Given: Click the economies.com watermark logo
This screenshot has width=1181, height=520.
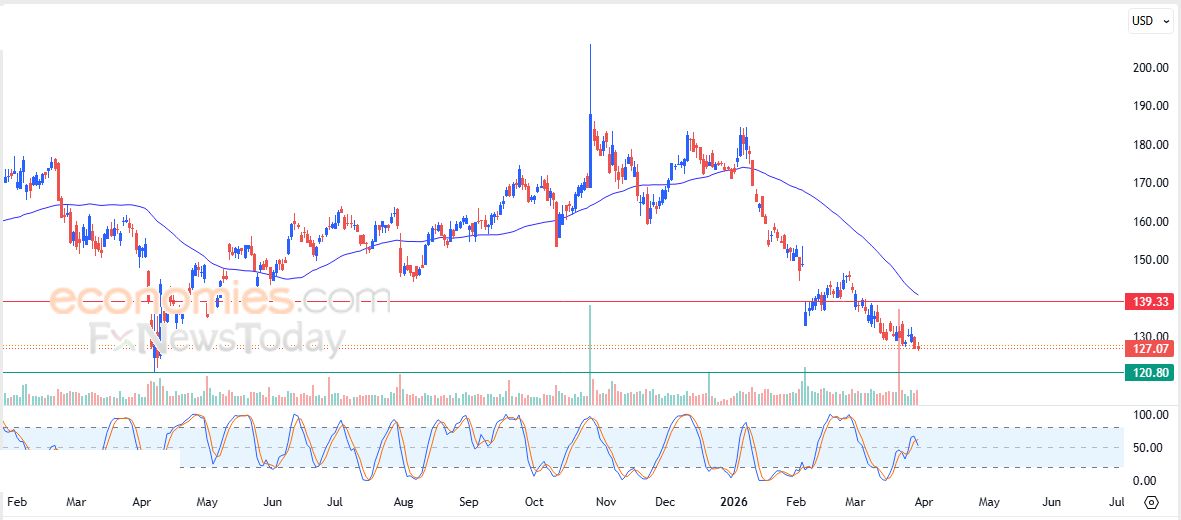Looking at the screenshot, I should tap(219, 299).
